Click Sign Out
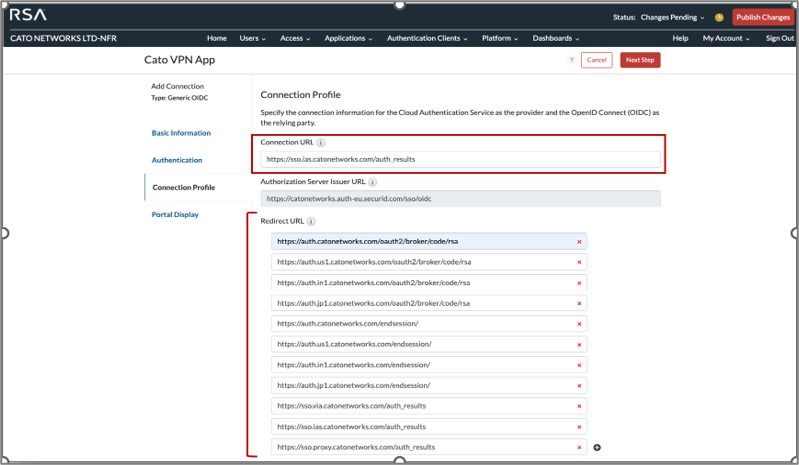Image resolution: width=799 pixels, height=465 pixels. coord(780,38)
